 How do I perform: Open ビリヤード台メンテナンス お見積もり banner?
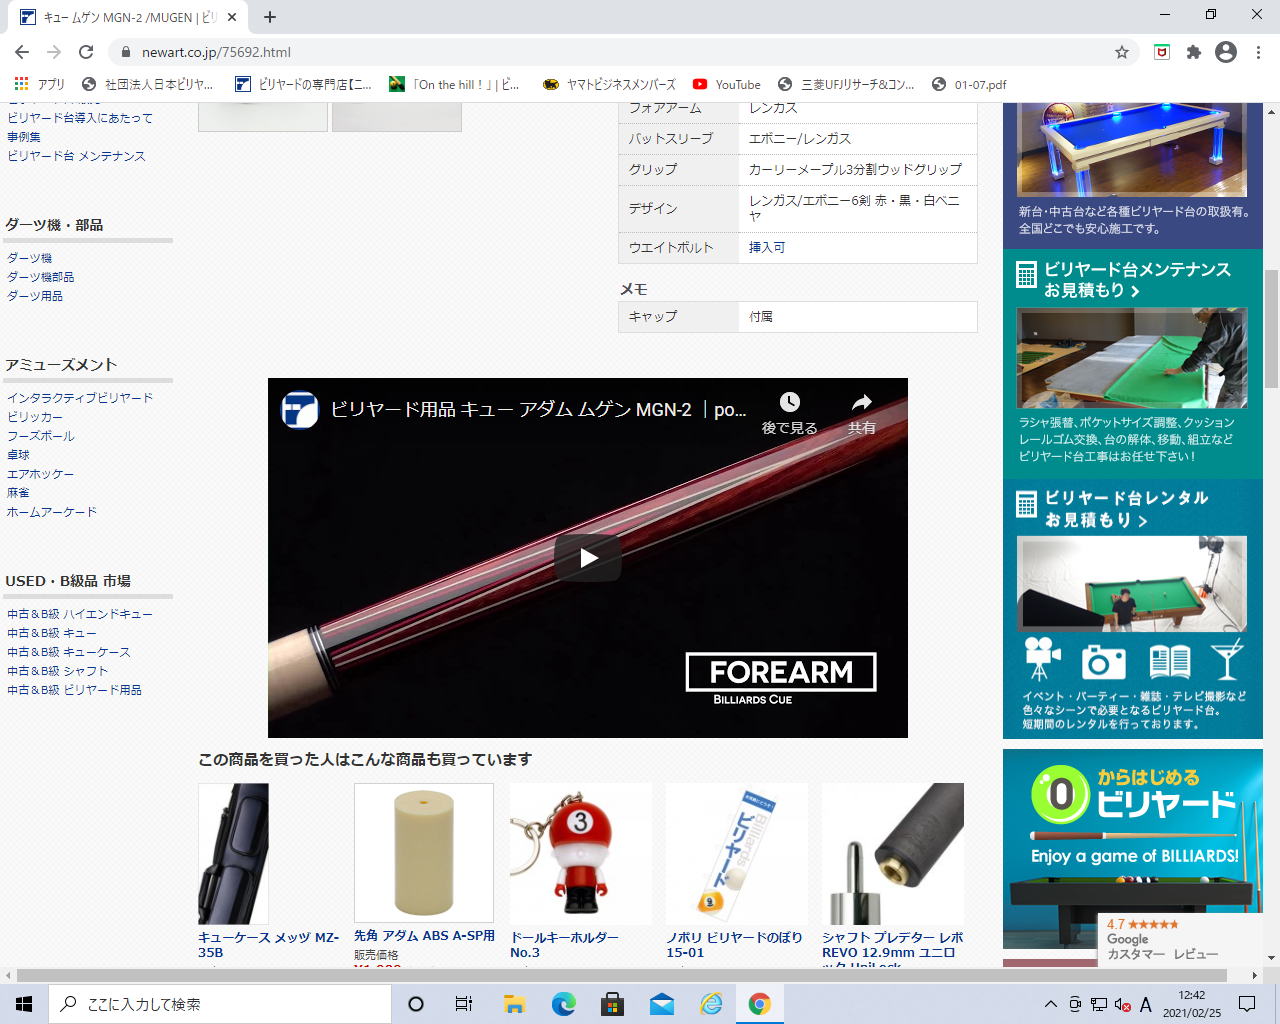tap(1132, 364)
